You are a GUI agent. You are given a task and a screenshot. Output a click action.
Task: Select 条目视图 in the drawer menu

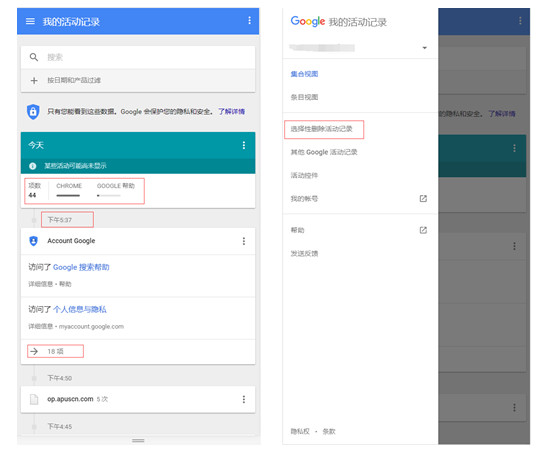(304, 97)
